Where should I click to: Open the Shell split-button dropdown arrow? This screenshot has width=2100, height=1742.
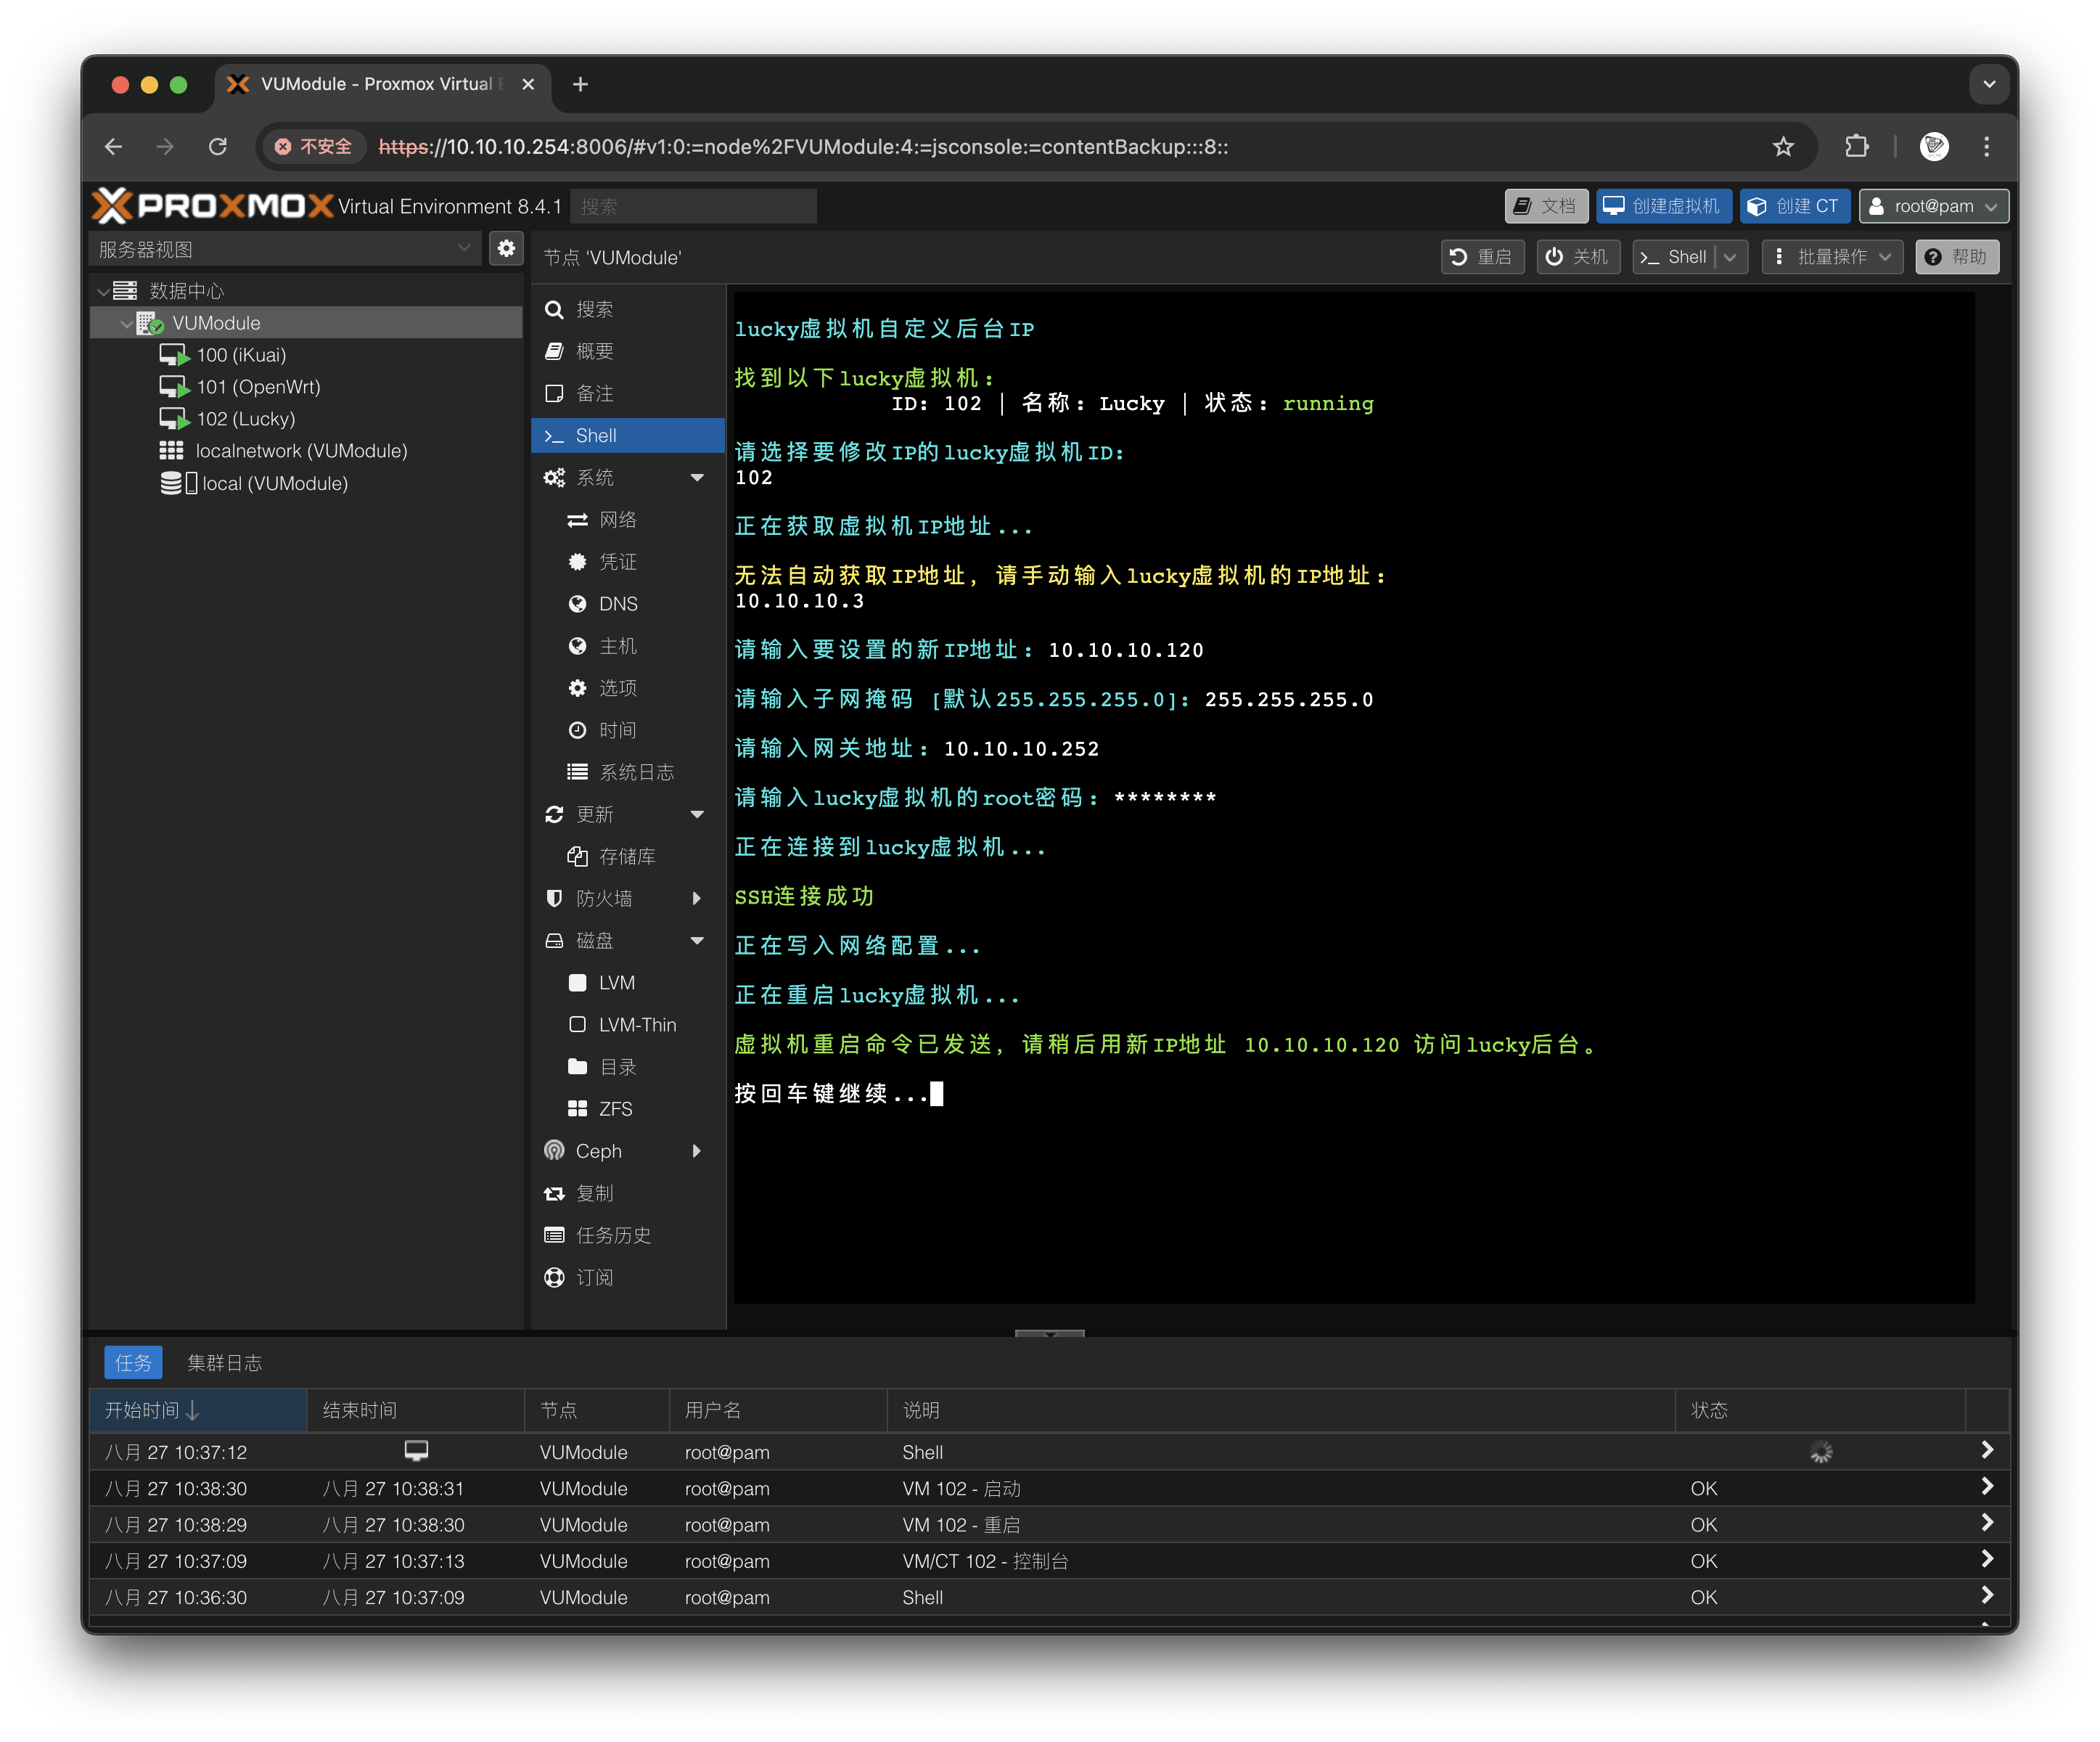(x=1731, y=257)
